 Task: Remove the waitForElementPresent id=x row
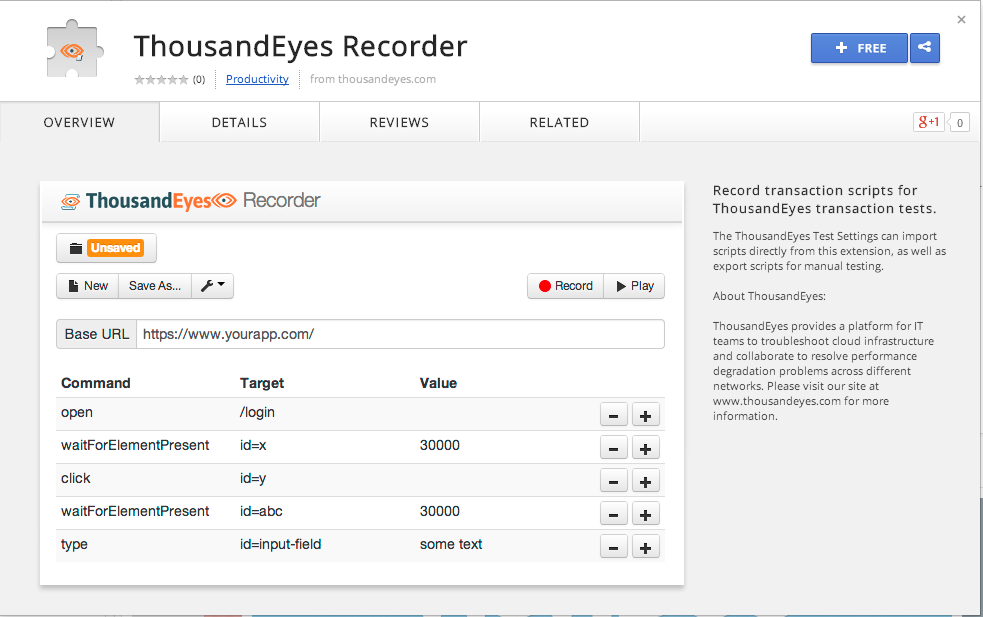point(614,448)
